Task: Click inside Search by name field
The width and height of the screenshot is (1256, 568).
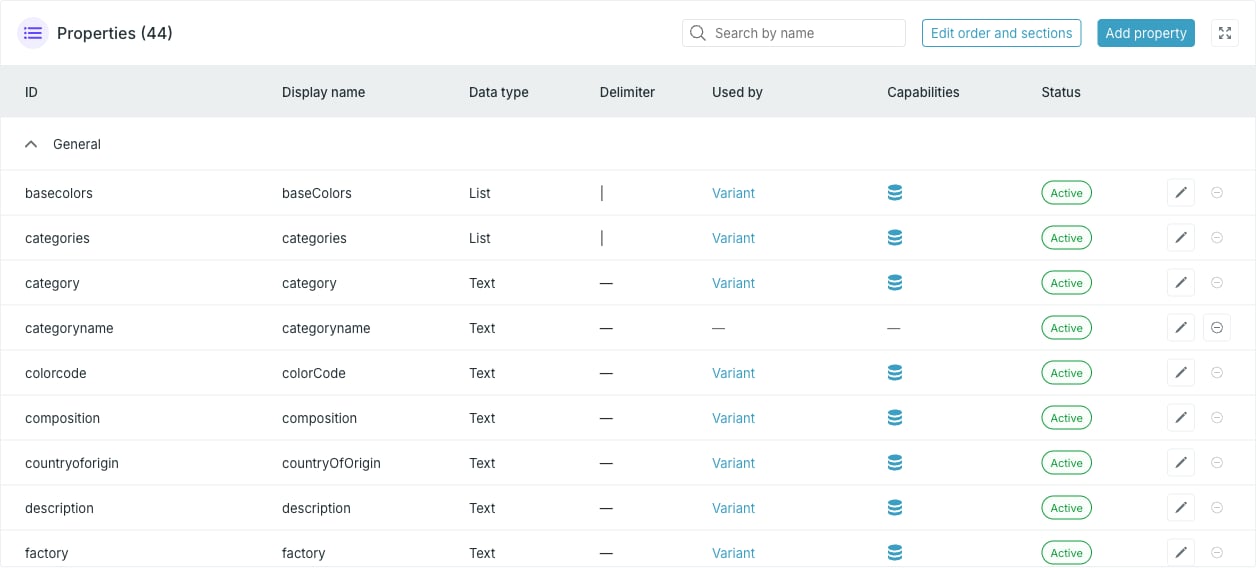Action: (794, 33)
